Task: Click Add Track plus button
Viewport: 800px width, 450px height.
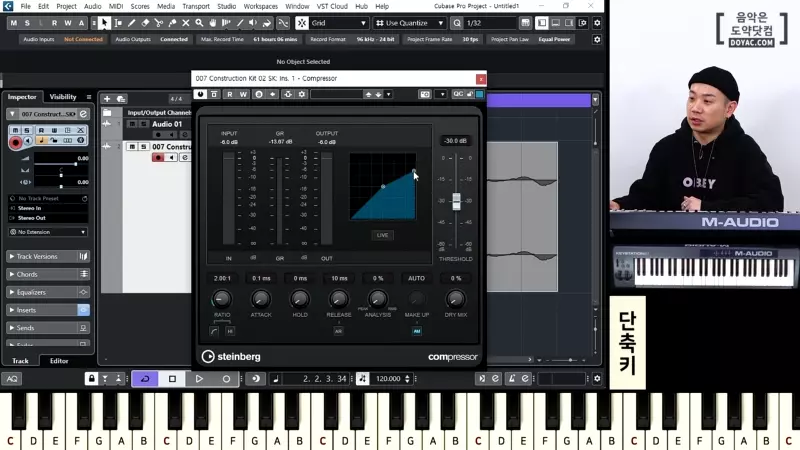Action: click(107, 99)
